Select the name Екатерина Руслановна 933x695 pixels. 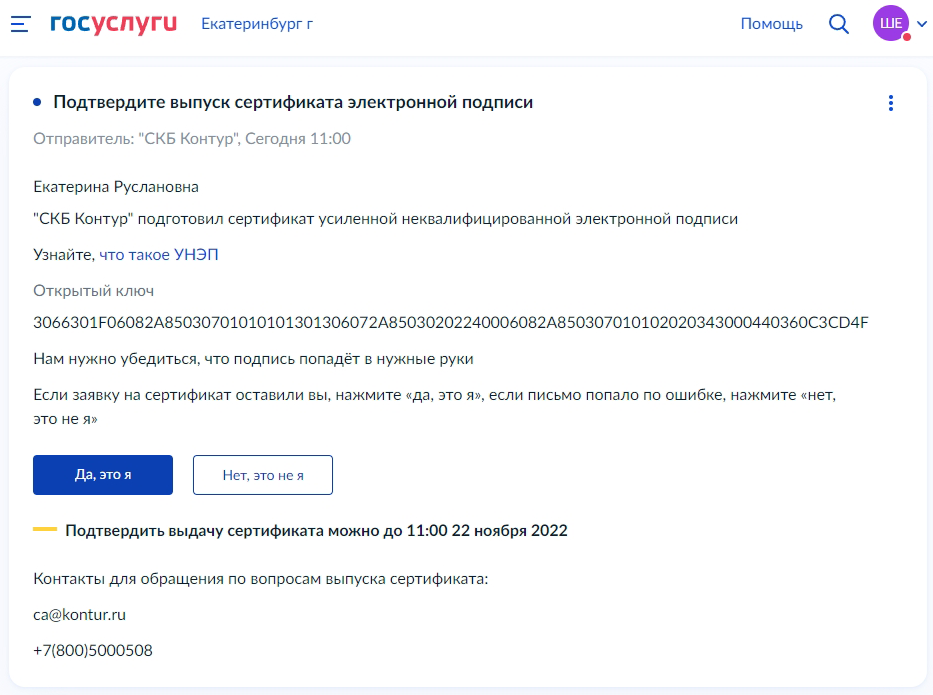116,187
